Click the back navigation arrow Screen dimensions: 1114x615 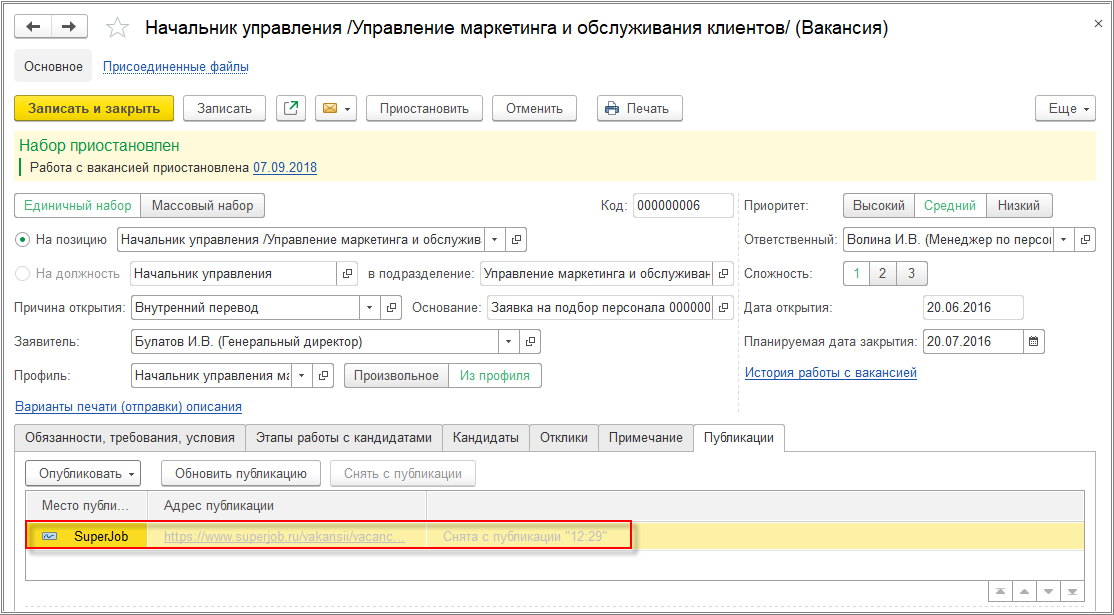[x=33, y=27]
